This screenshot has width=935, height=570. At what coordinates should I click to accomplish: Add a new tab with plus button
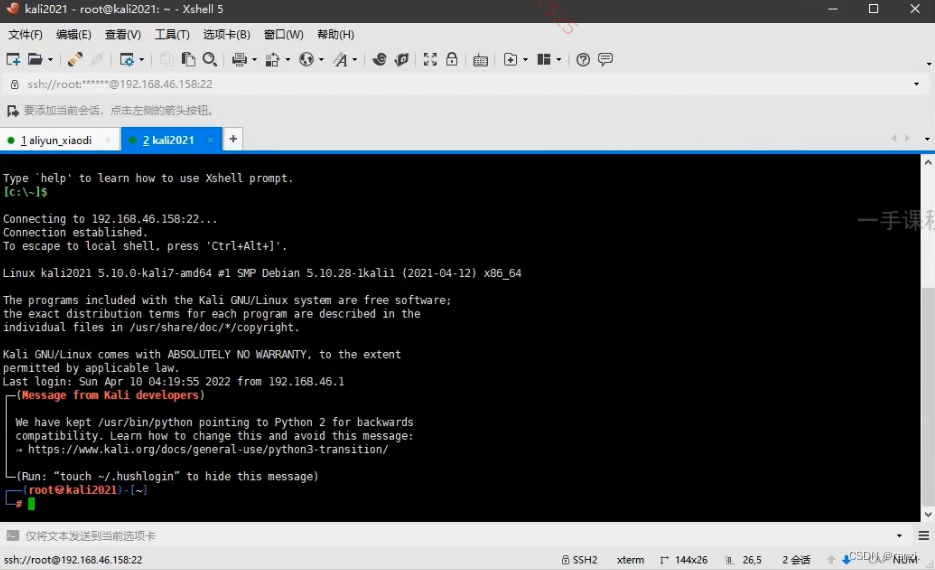click(233, 139)
